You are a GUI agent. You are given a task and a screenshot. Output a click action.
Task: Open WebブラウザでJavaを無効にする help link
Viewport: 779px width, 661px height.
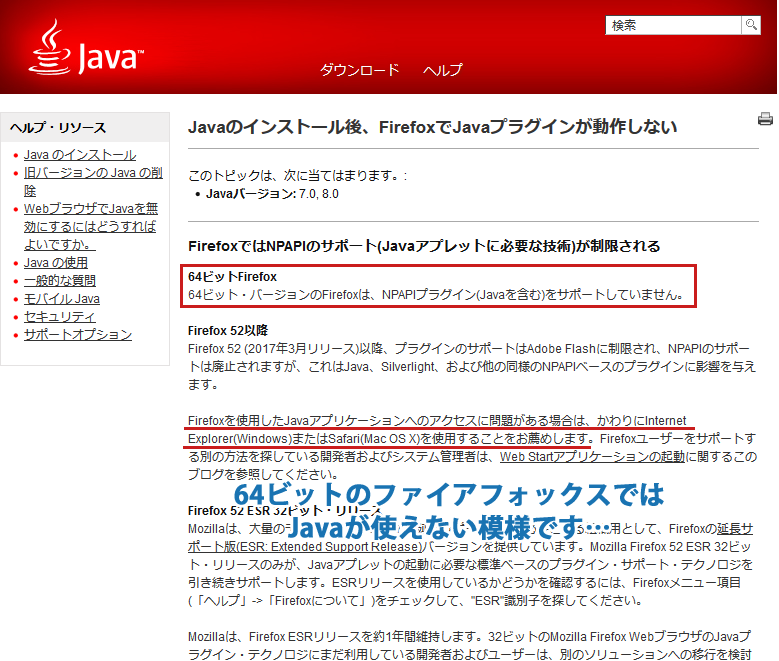pos(90,226)
